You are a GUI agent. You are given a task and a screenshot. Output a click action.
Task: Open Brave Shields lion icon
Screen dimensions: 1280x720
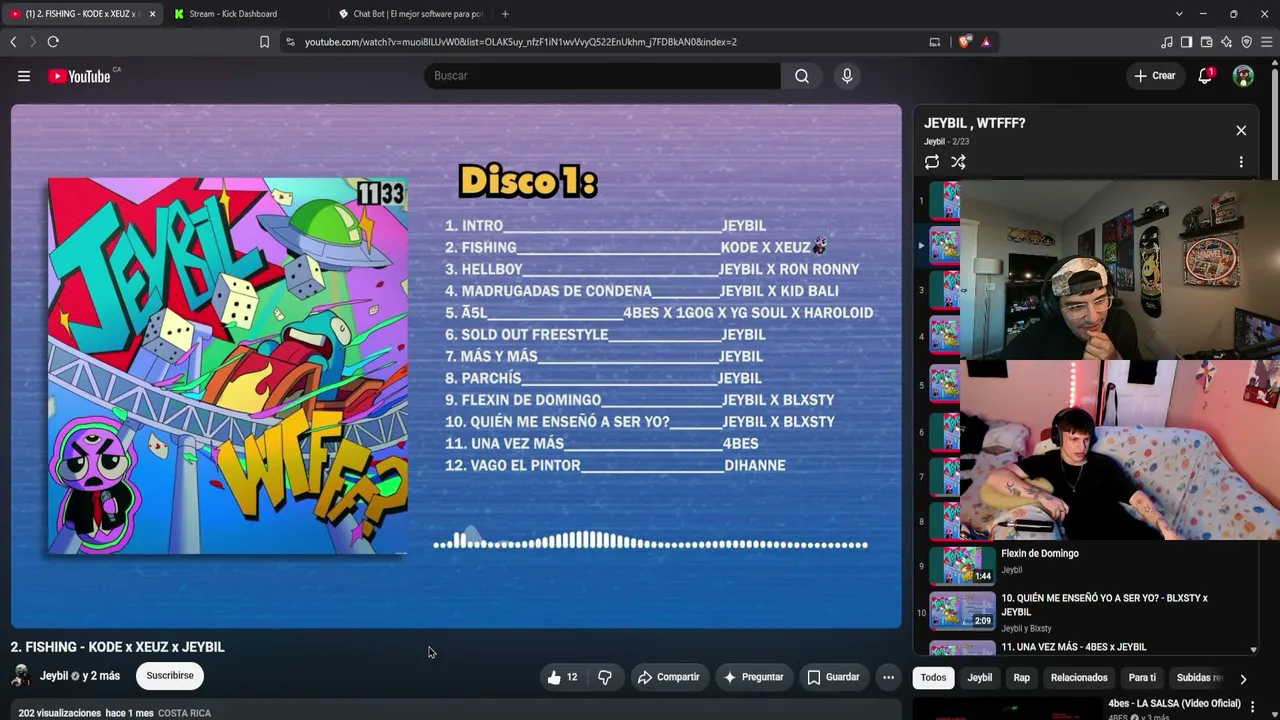[x=964, y=42]
